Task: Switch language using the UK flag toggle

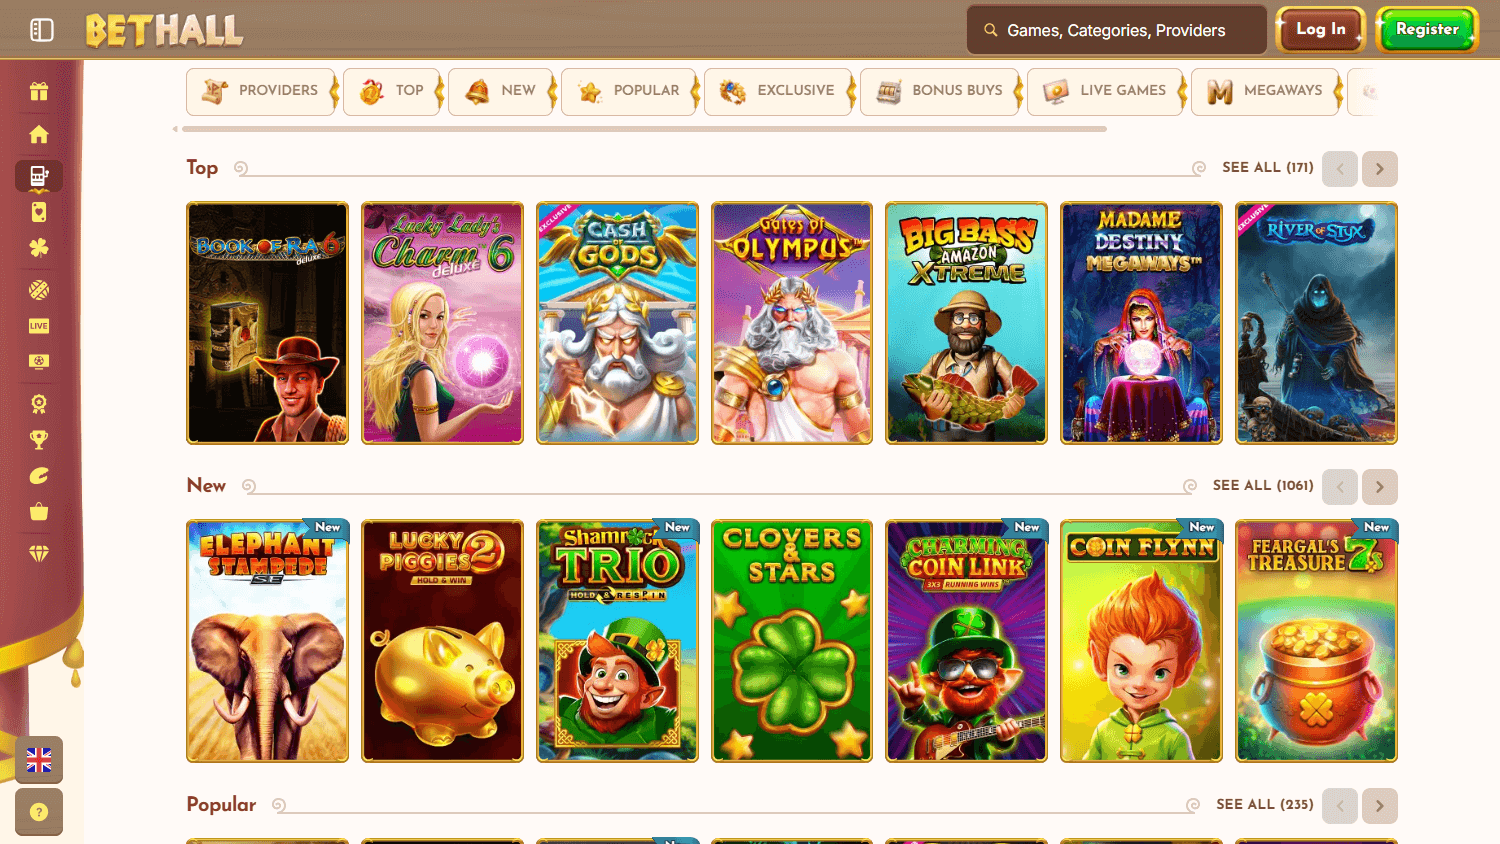Action: coord(38,760)
